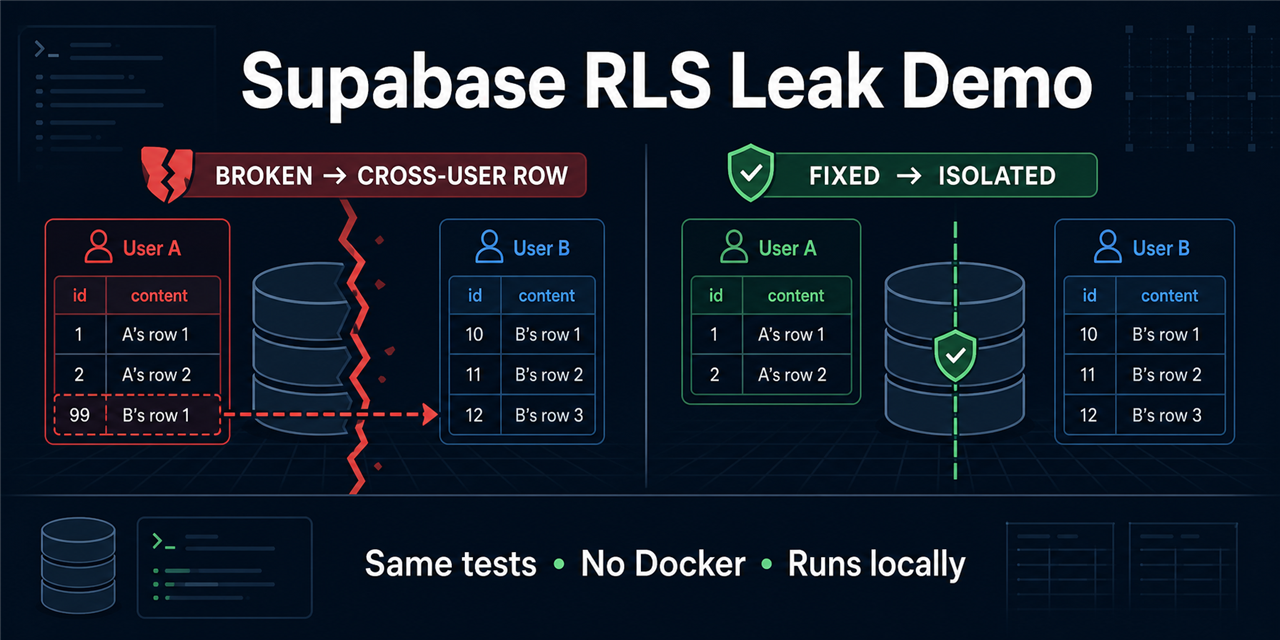Screen dimensions: 1280x640
Task: Click 'content' header in Broken panel User B table
Action: click(547, 295)
